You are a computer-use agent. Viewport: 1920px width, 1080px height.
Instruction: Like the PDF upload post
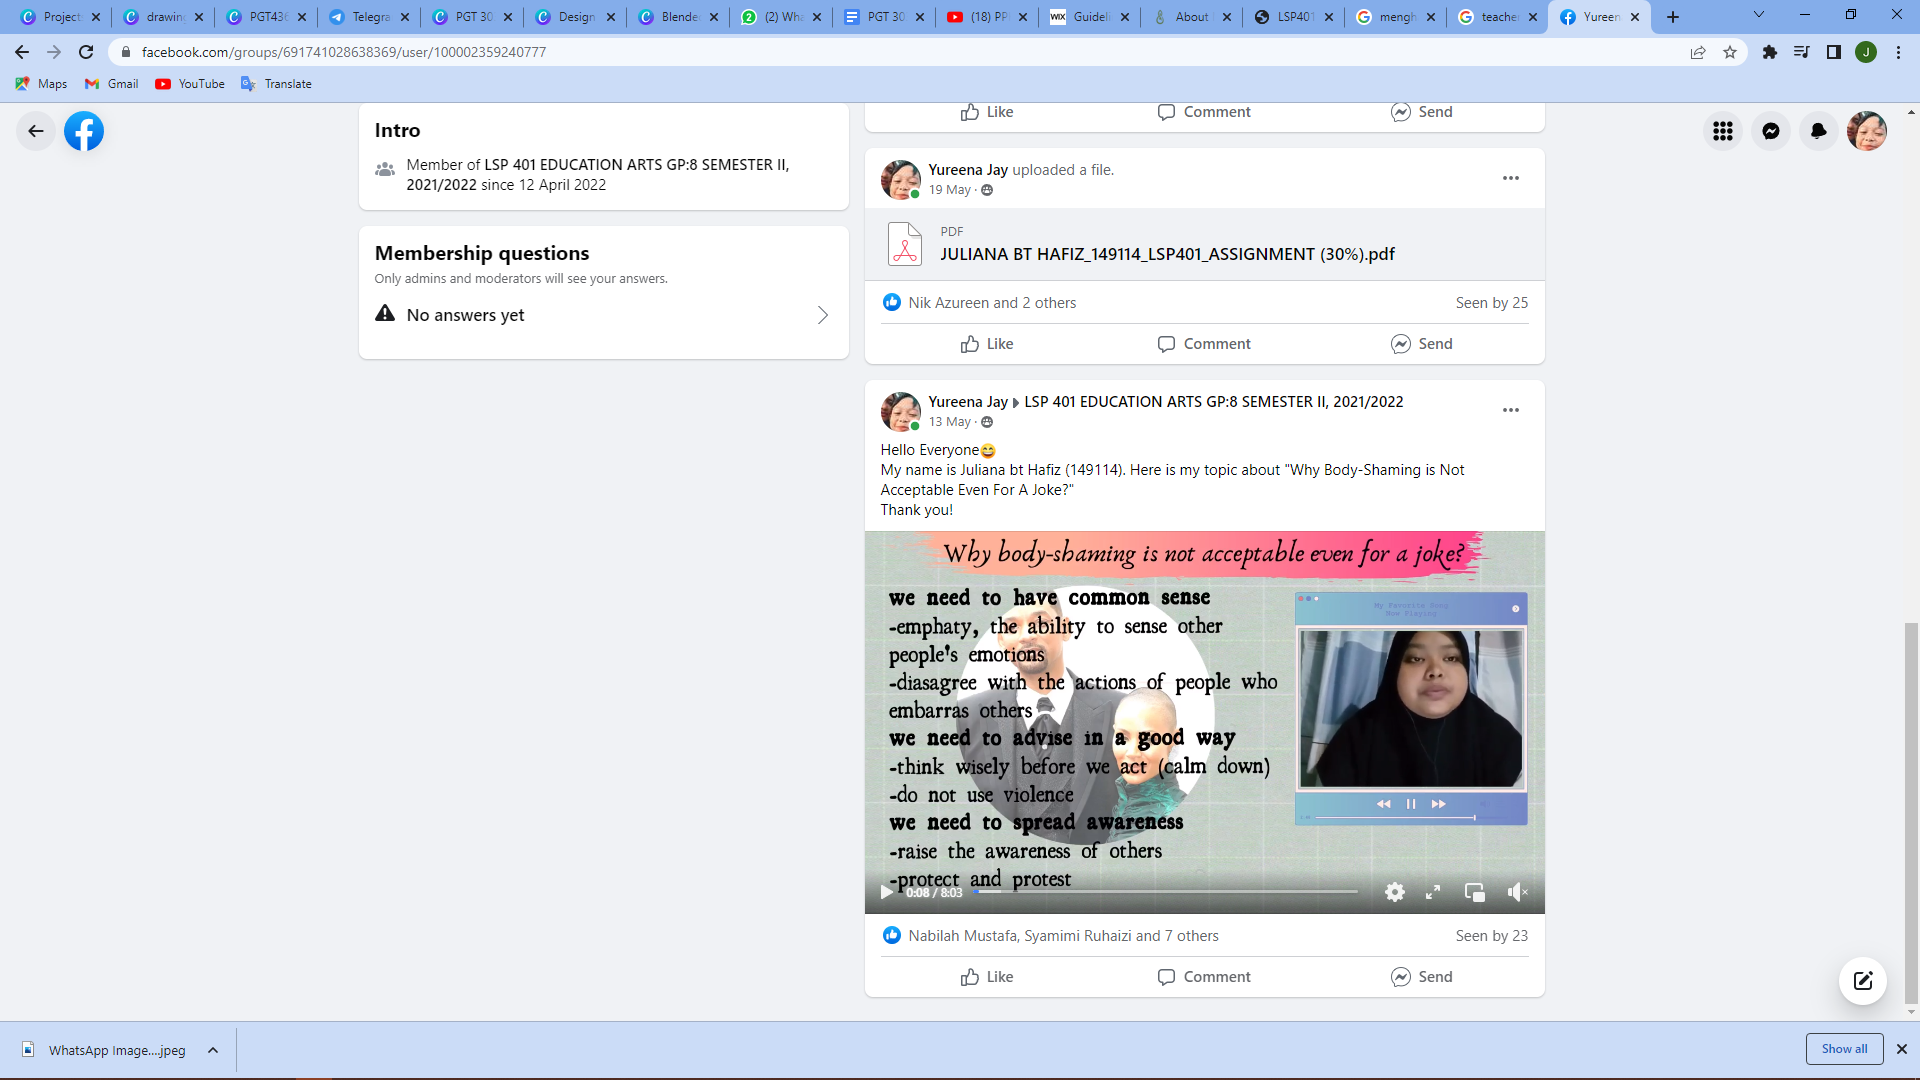click(x=987, y=344)
